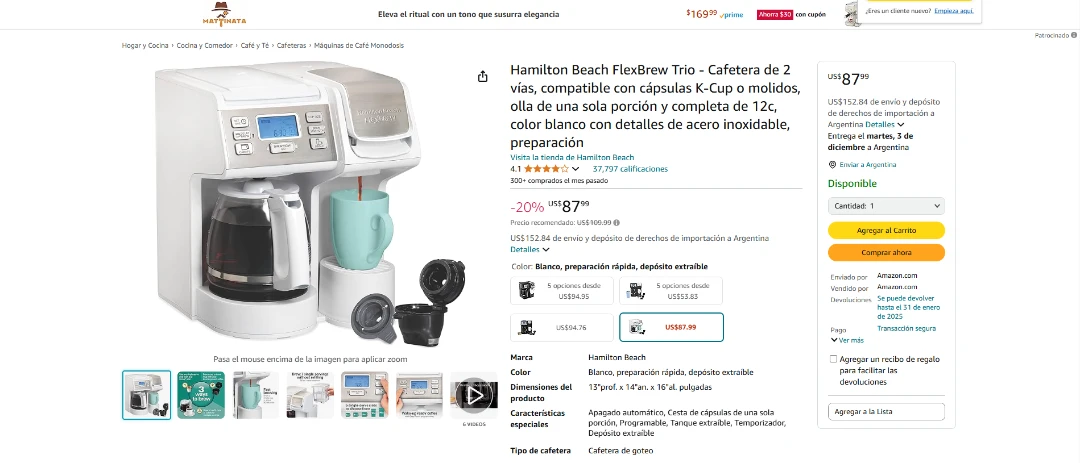Select the US$94.76 color option
Image resolution: width=1080 pixels, height=463 pixels.
click(561, 327)
